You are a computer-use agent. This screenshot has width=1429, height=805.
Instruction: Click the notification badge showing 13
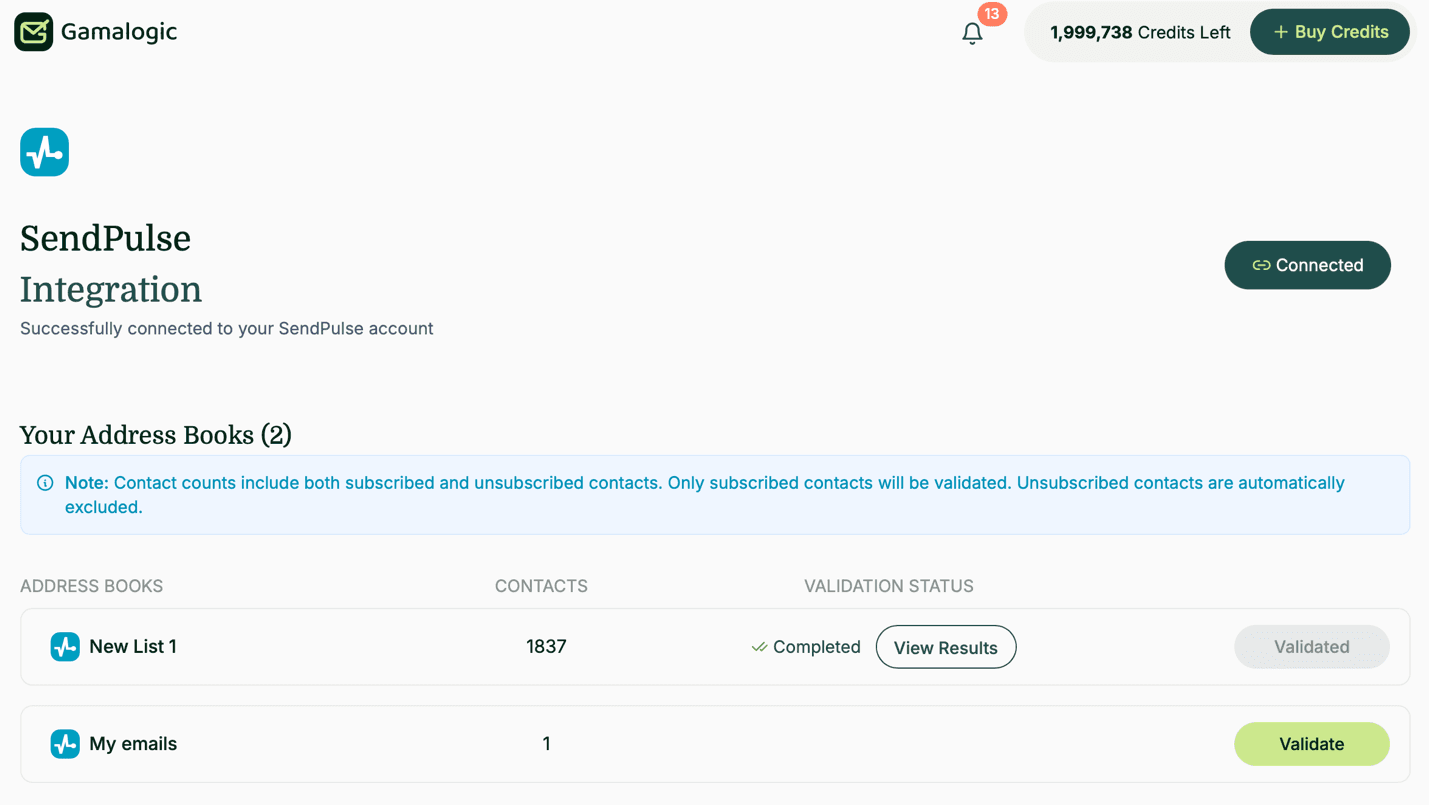pyautogui.click(x=993, y=15)
